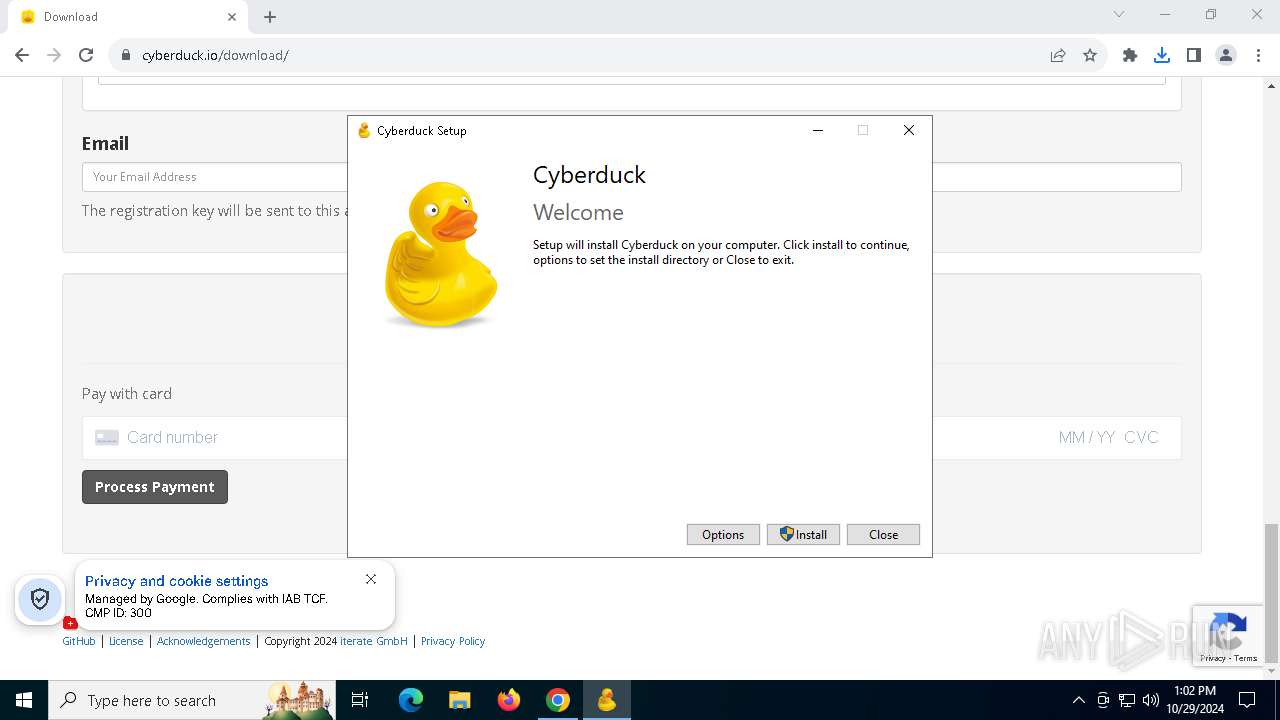Open the clock showing 1:02 PM
The height and width of the screenshot is (720, 1280).
tap(1194, 700)
